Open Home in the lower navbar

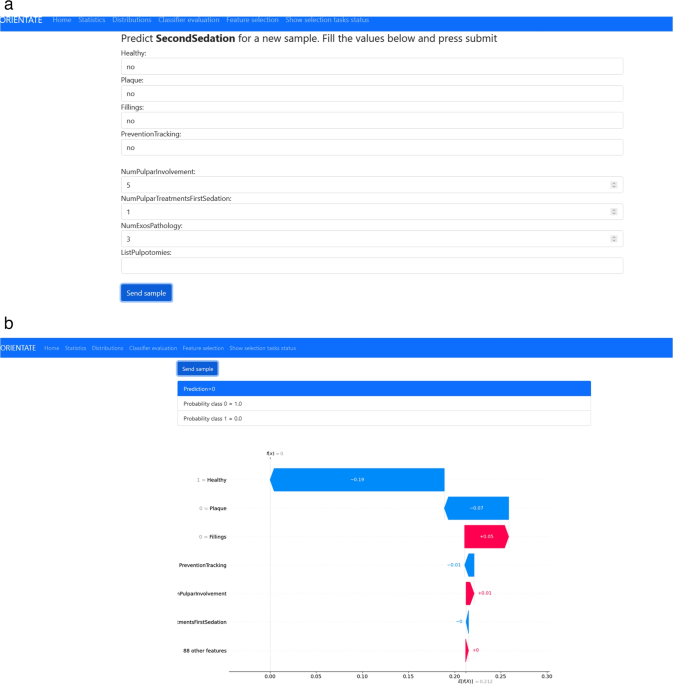[52, 348]
